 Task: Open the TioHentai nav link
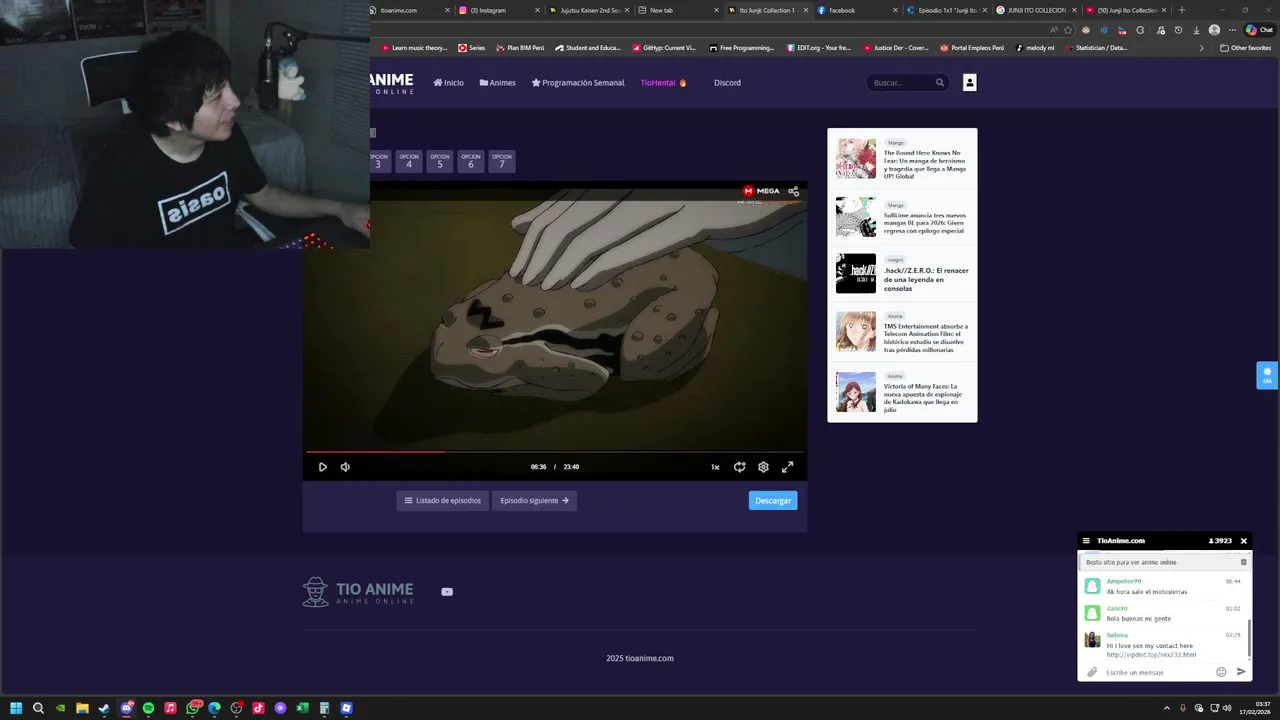(x=664, y=83)
